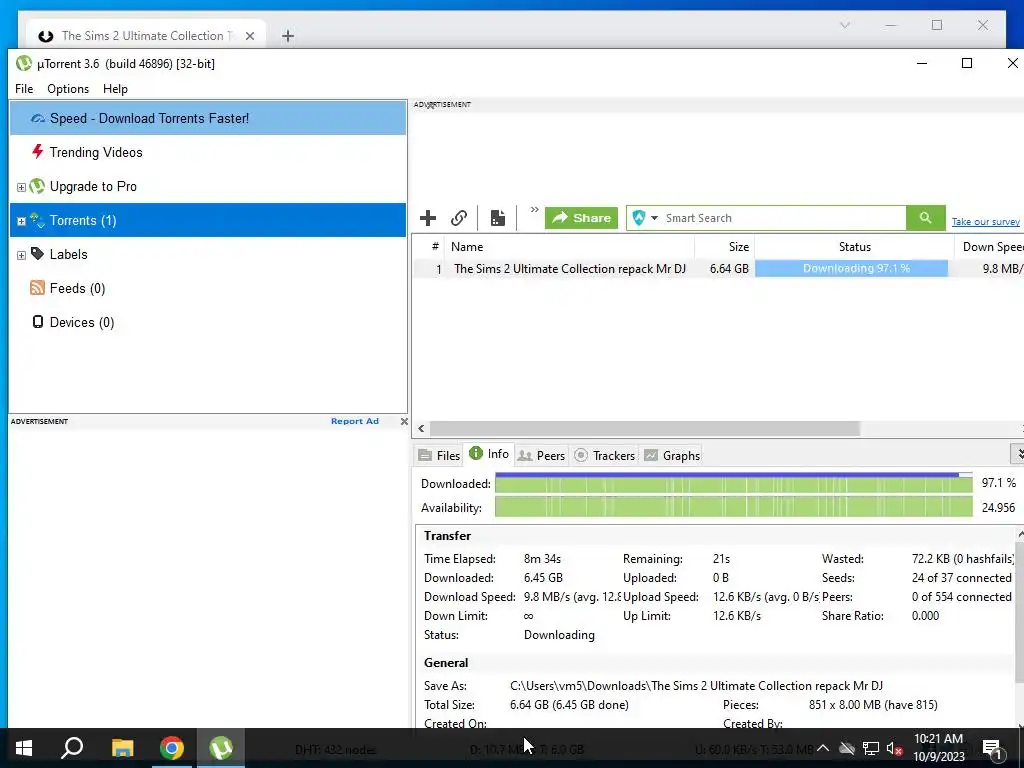Open the Options menu

pos(68,89)
